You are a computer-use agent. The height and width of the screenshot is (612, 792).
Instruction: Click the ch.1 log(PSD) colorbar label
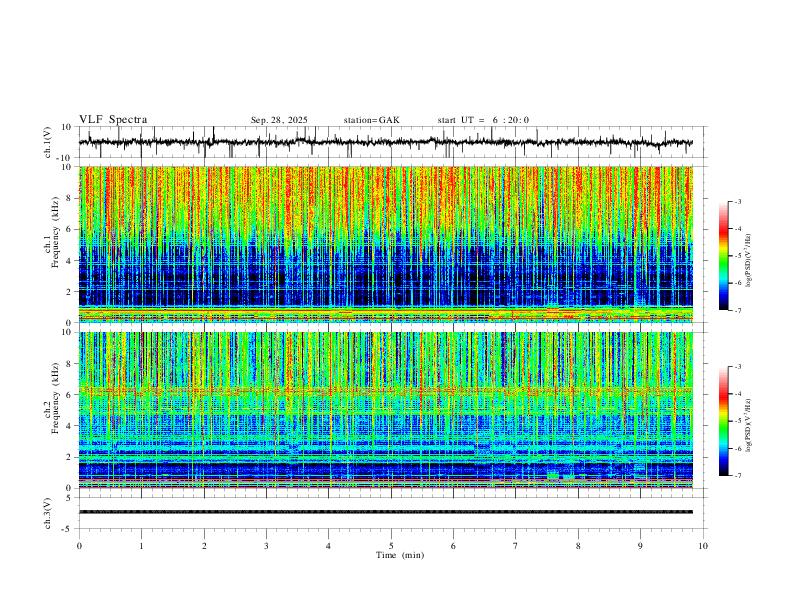[748, 261]
